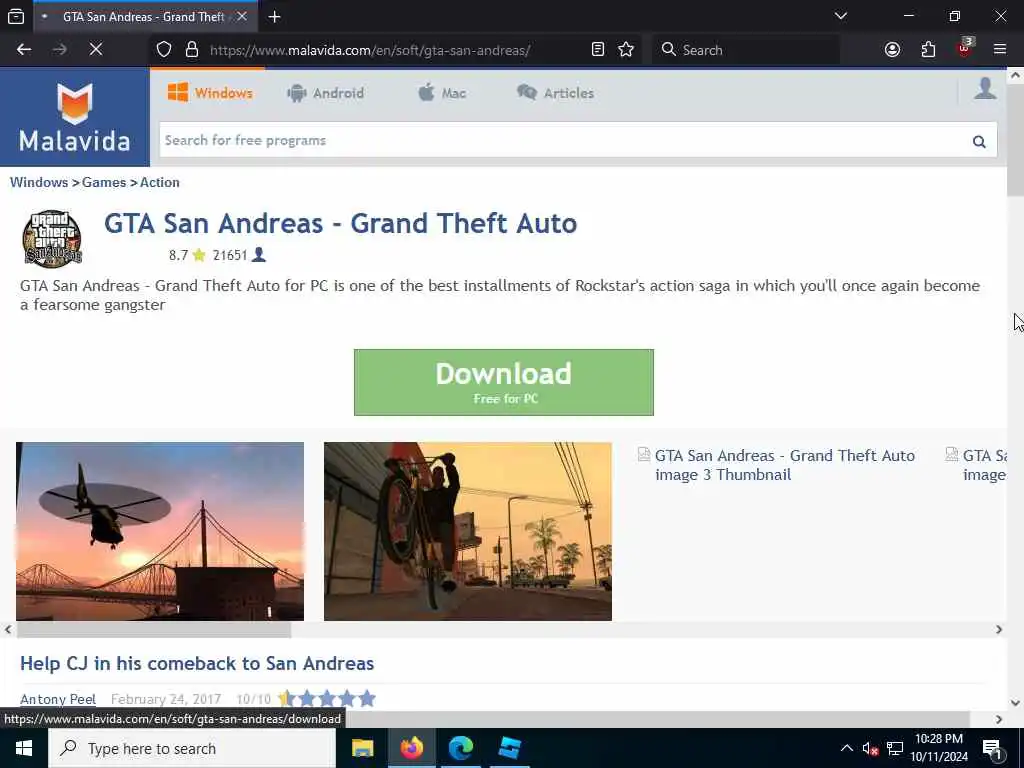Viewport: 1024px width, 768px height.
Task: Open File Explorer from taskbar
Action: [362, 748]
